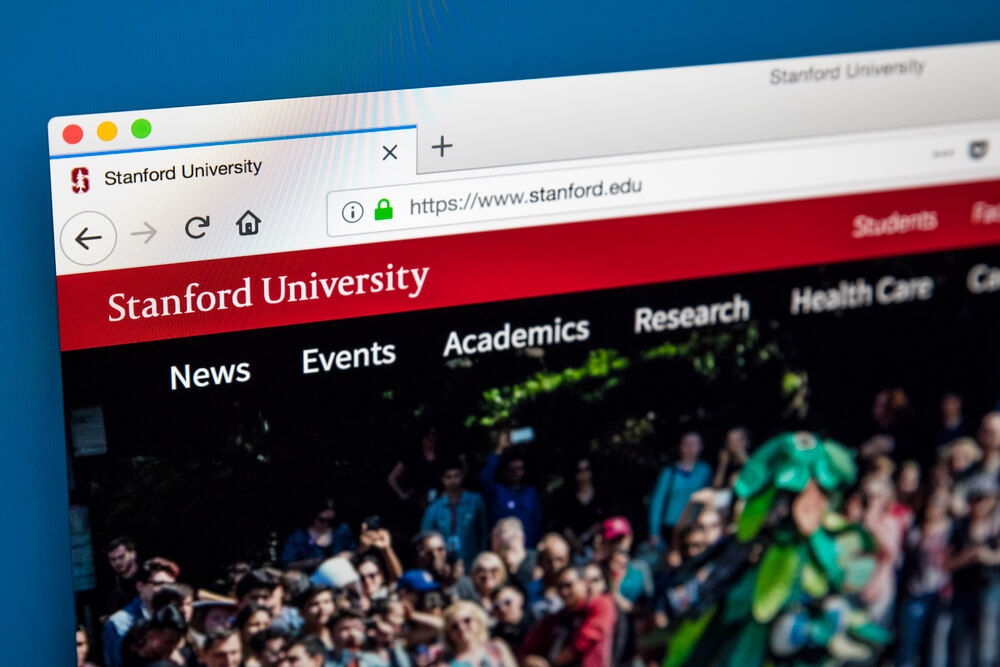Viewport: 1000px width, 667px height.
Task: Show site information via the circled i icon
Action: [352, 211]
